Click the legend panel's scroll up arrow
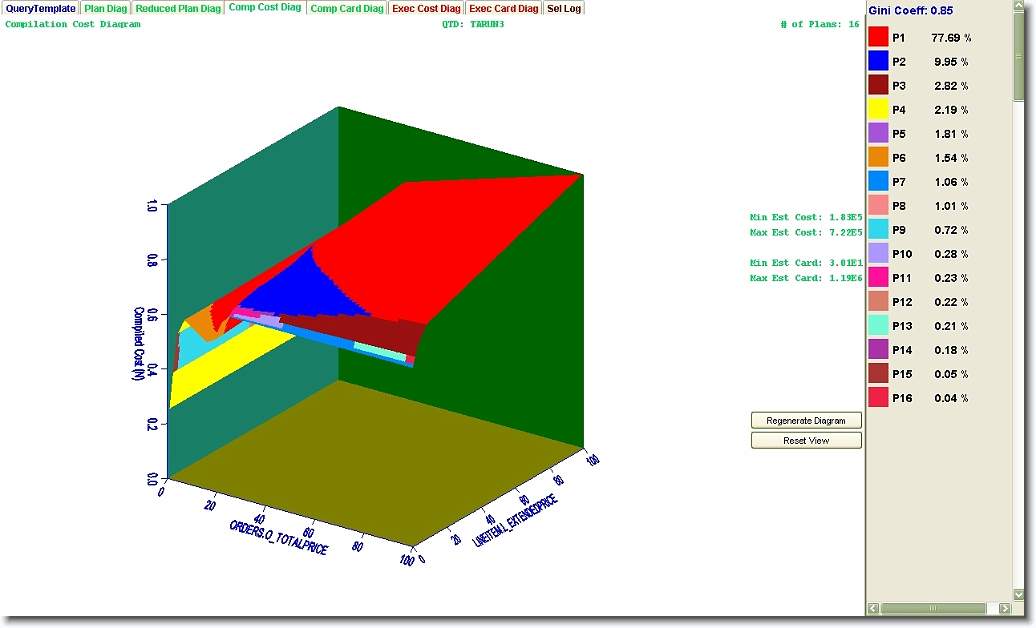This screenshot has height=628, width=1036. click(1019, 8)
